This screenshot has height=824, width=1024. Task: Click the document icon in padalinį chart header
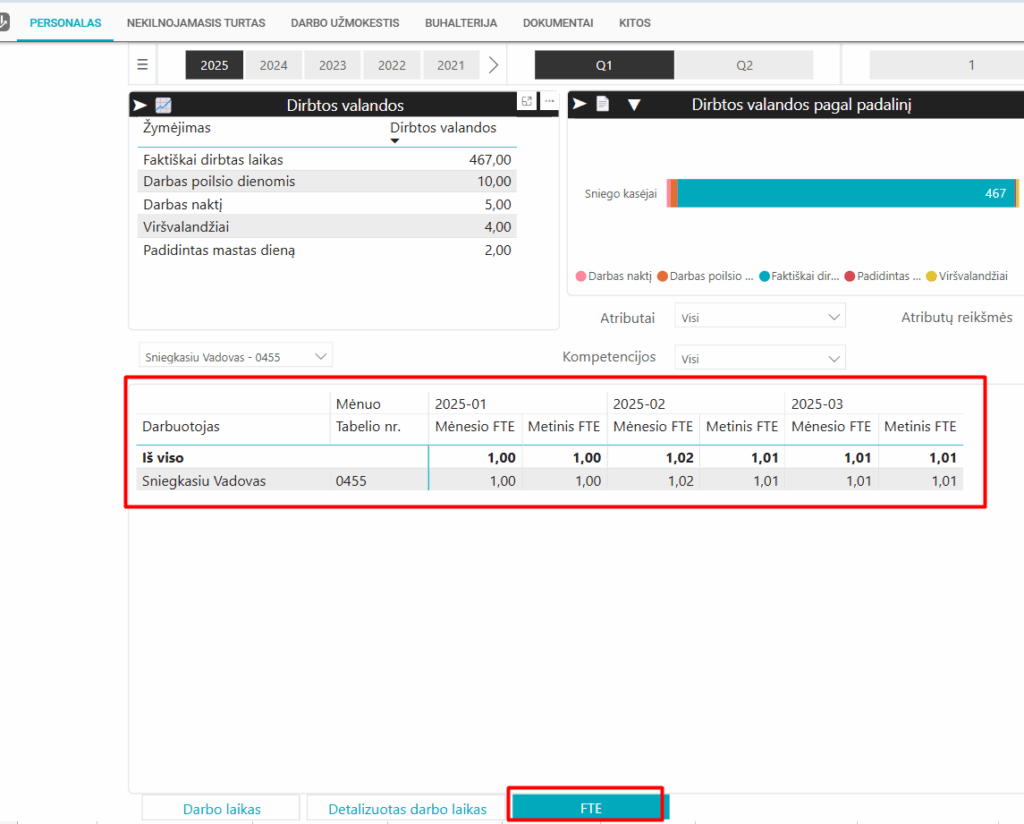click(x=603, y=104)
